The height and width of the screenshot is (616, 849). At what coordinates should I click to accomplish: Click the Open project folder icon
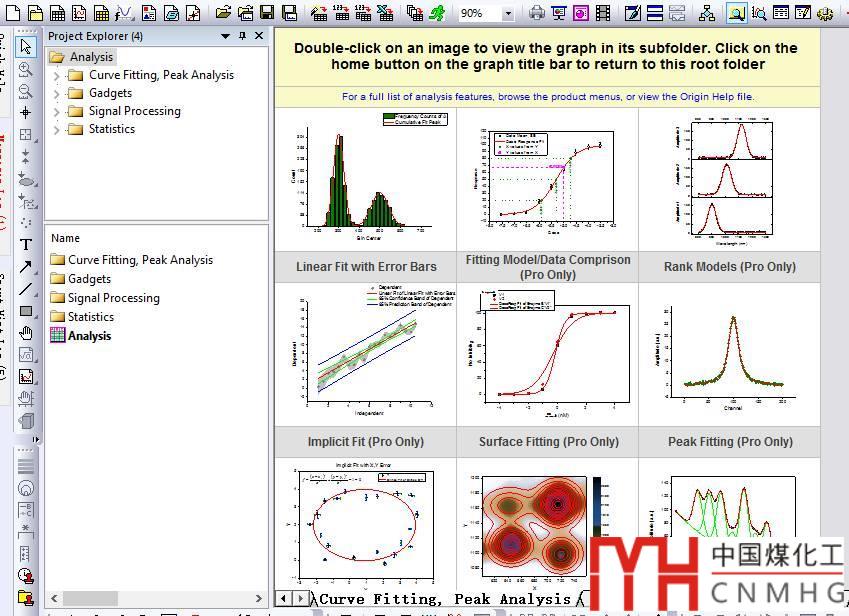pos(223,13)
